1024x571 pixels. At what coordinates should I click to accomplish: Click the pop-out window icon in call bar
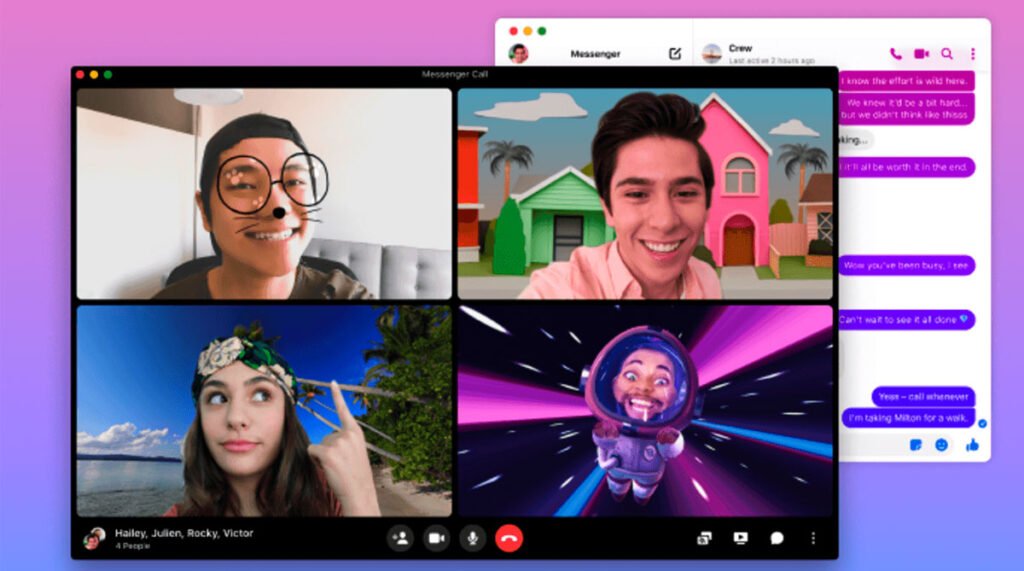click(704, 538)
